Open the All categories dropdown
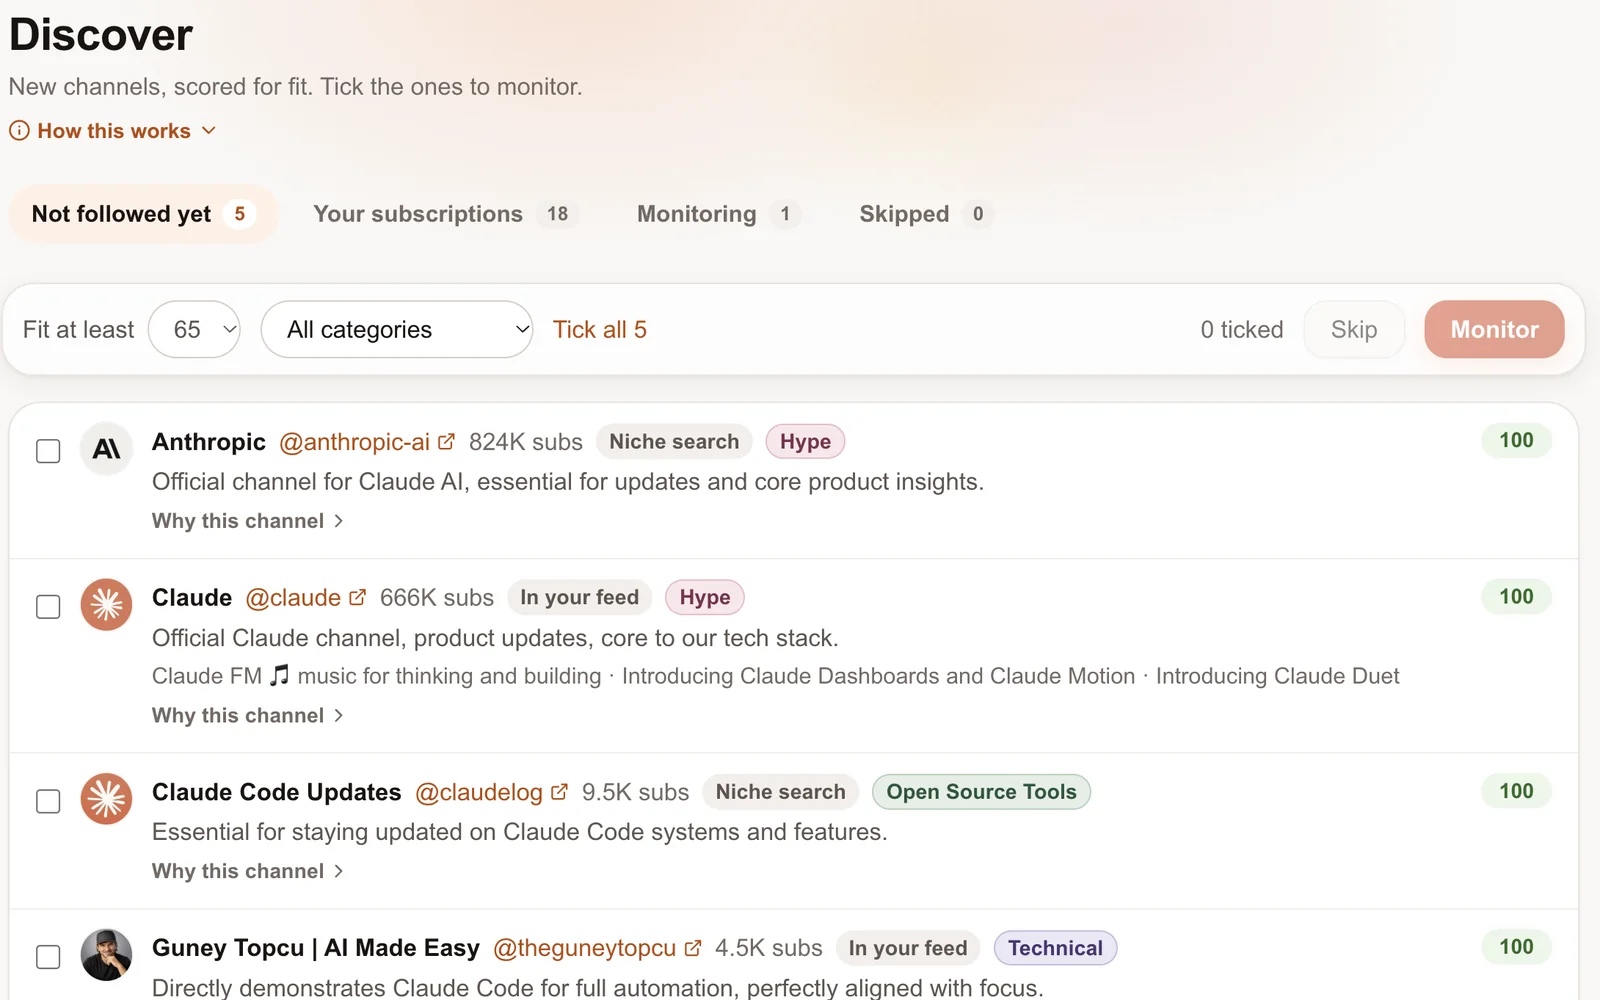Screen dimensions: 1600x1000 396,329
